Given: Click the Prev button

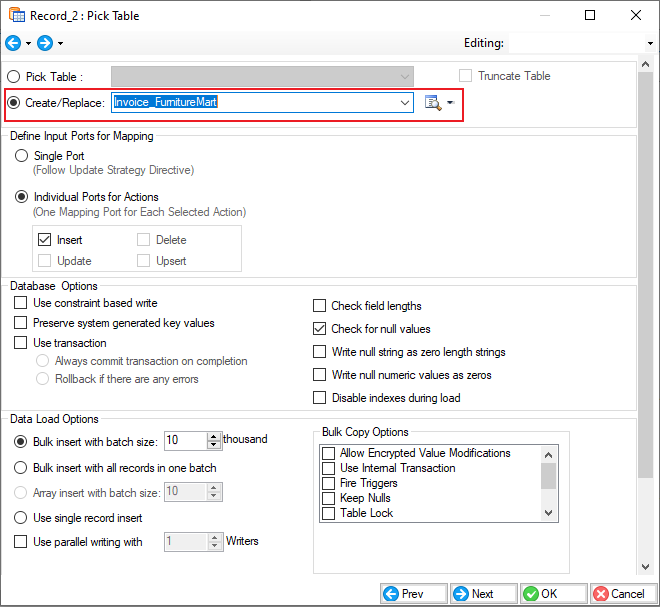Looking at the screenshot, I should click(x=413, y=594).
